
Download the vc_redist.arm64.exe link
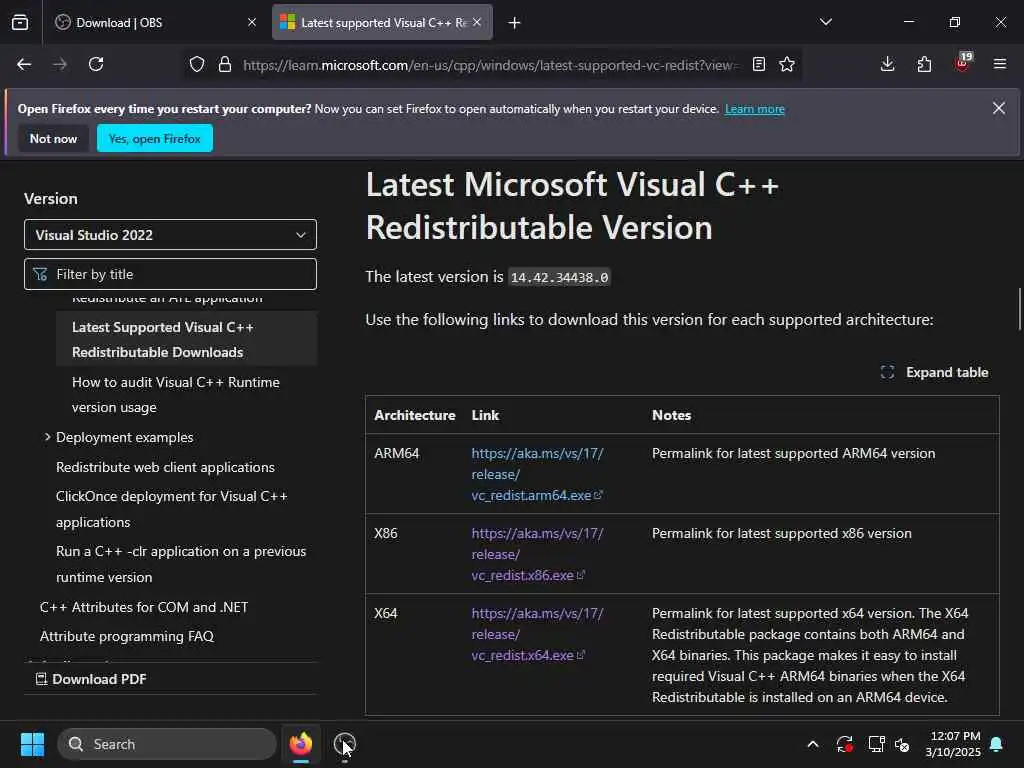click(x=537, y=474)
